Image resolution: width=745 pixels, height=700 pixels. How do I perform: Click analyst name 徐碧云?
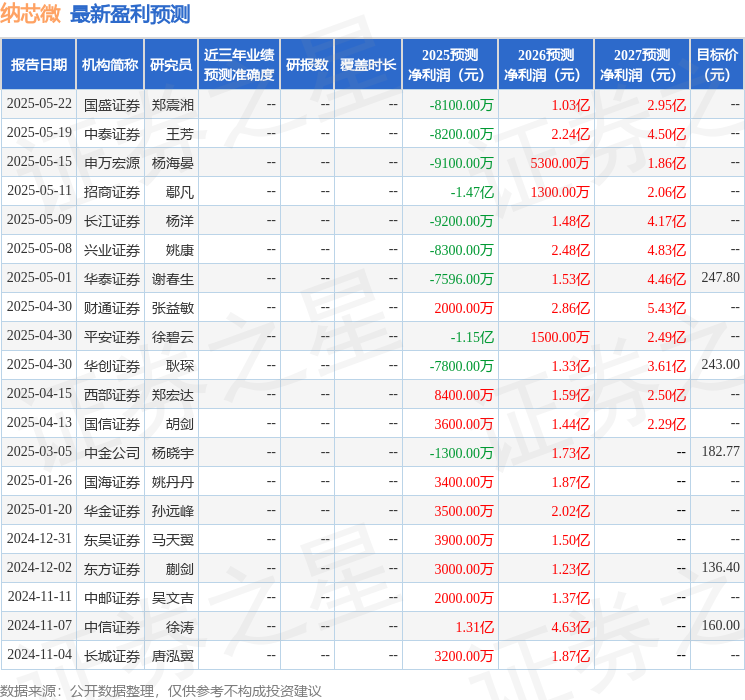click(x=172, y=337)
